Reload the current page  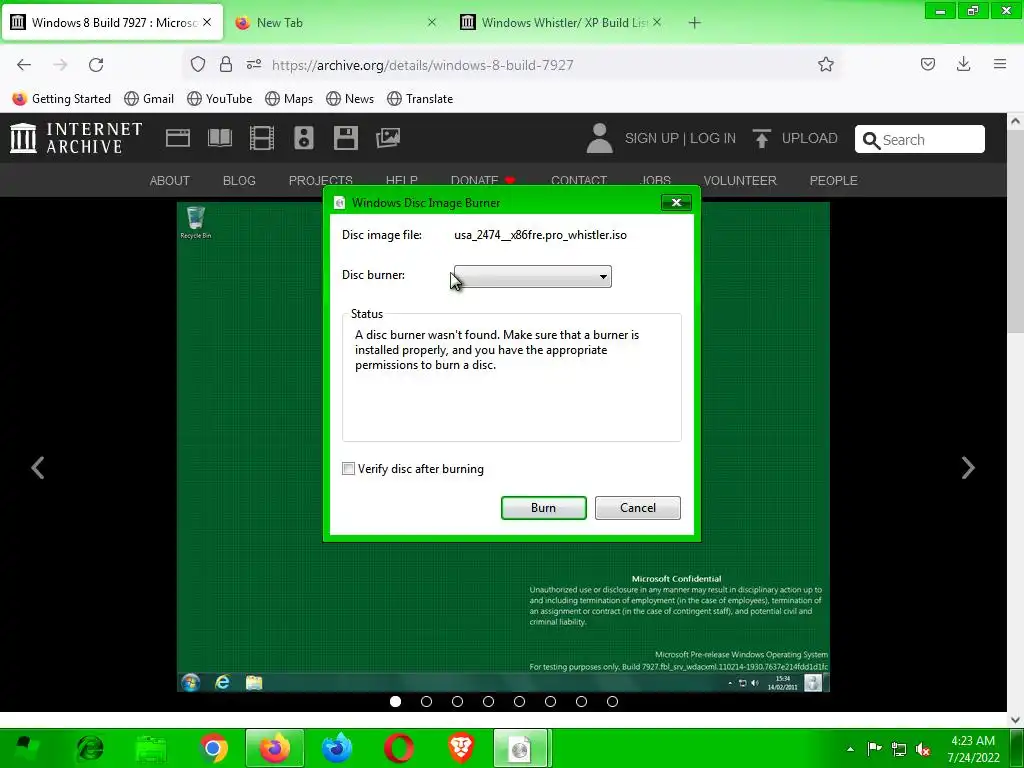coord(96,65)
